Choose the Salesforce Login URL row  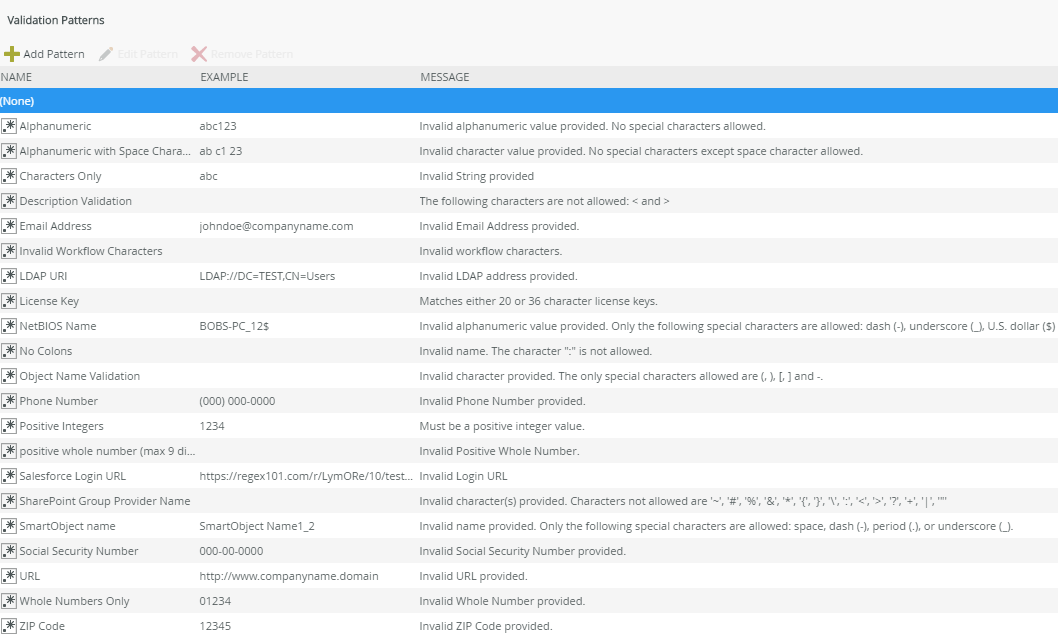(x=72, y=476)
